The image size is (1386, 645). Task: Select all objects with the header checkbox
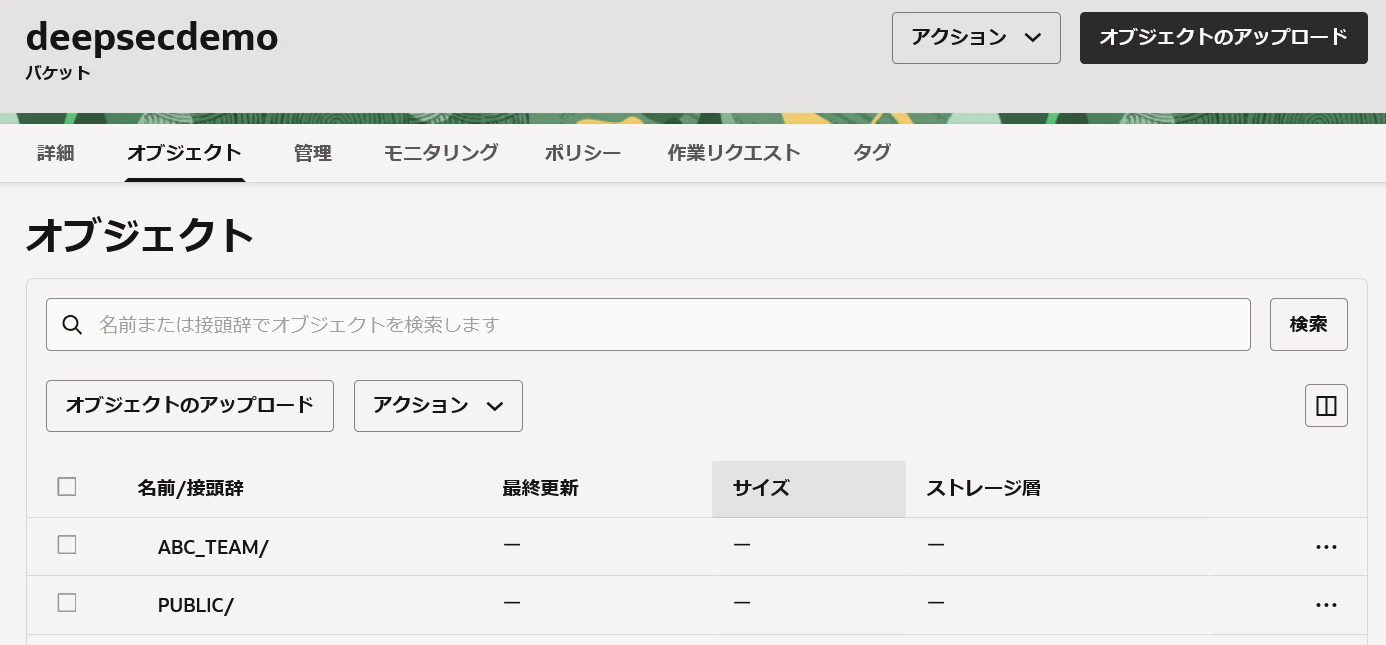(x=67, y=487)
